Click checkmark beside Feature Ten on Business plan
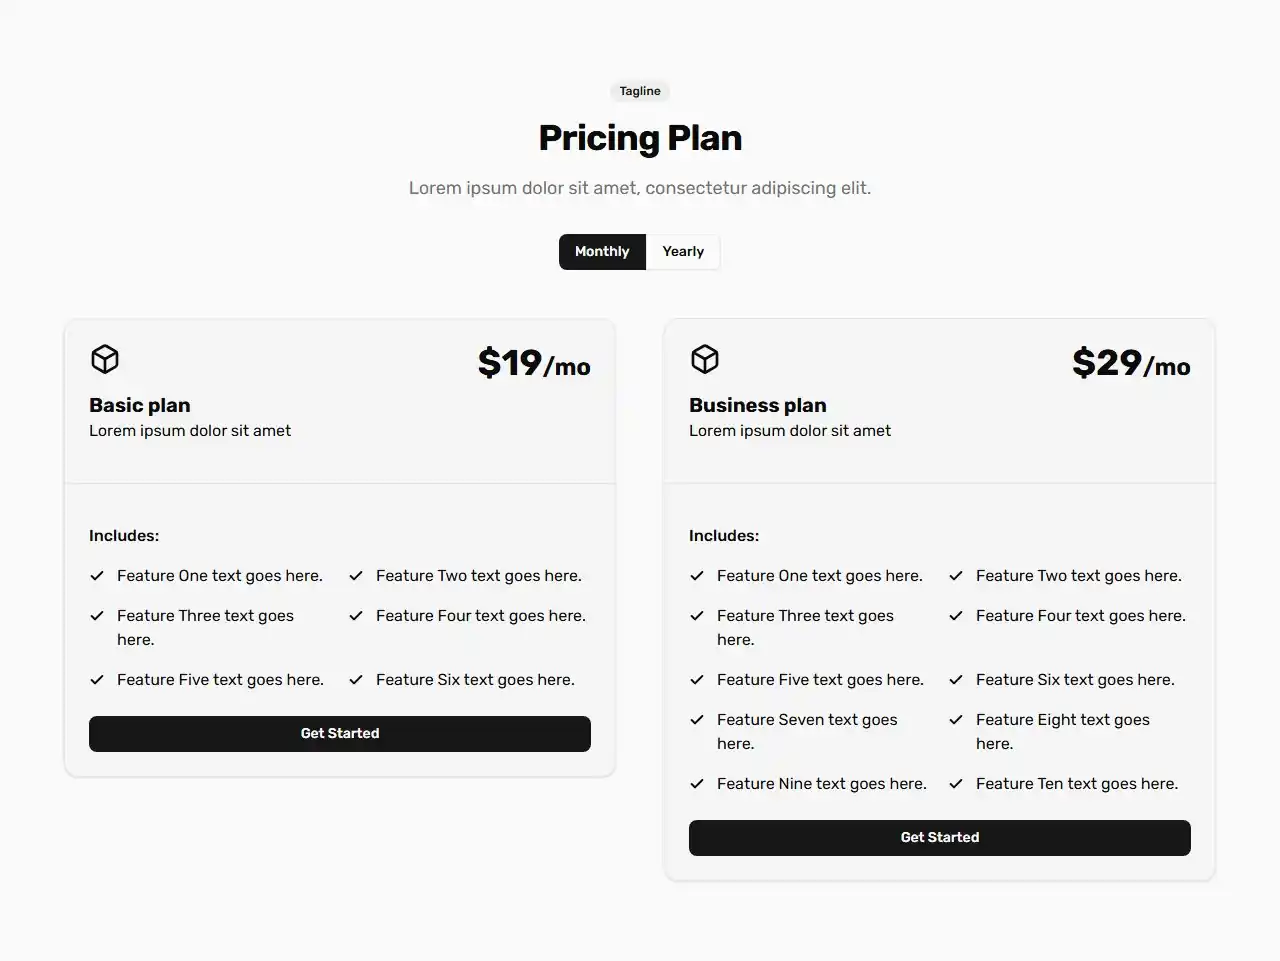 coord(956,784)
